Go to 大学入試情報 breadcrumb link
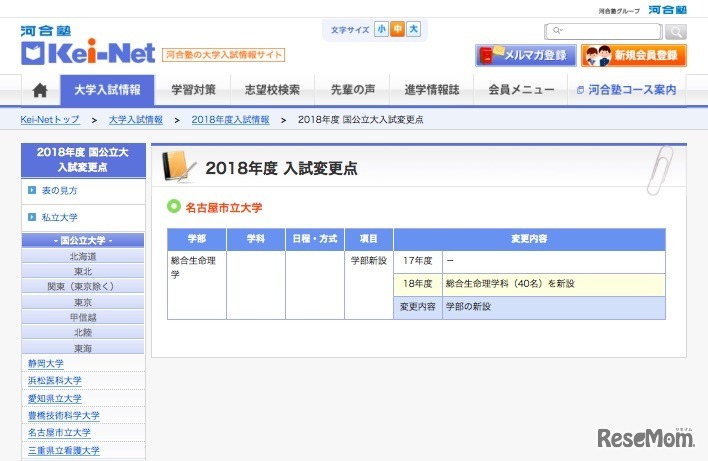Image resolution: width=708 pixels, height=461 pixels. click(136, 120)
